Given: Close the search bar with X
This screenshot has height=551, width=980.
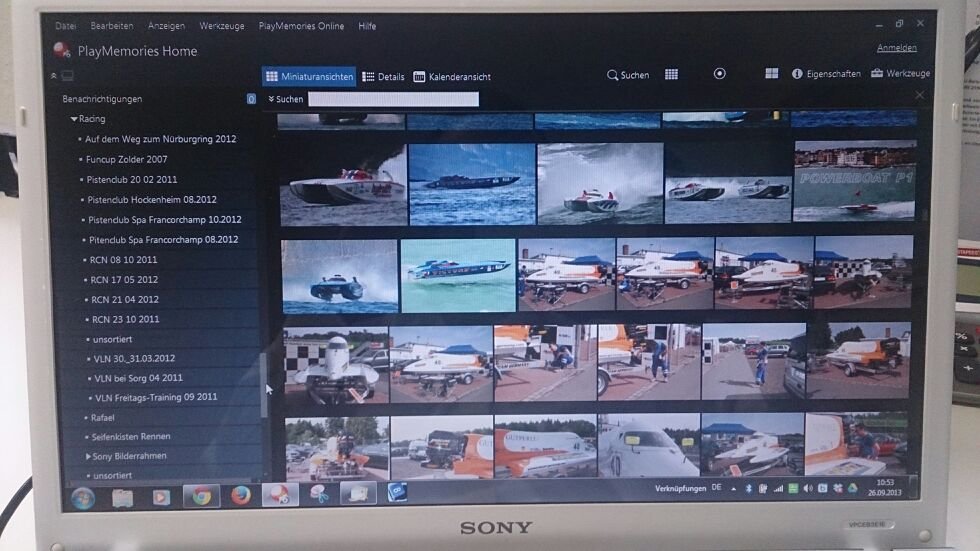Looking at the screenshot, I should [919, 95].
